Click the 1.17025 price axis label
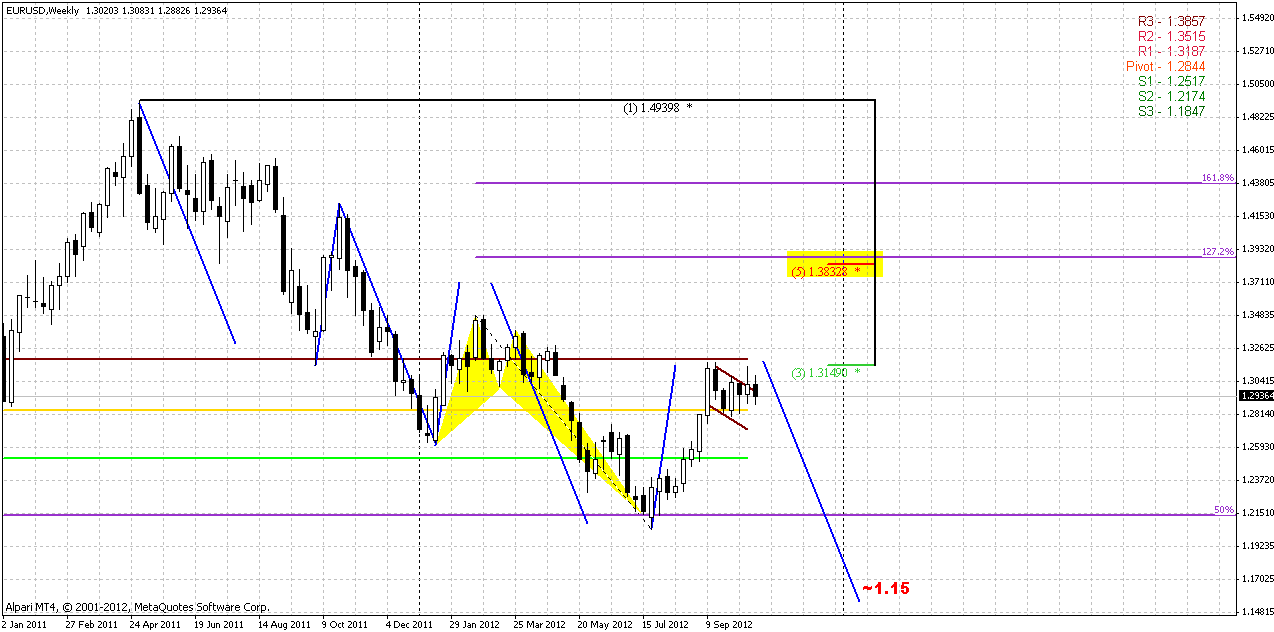Viewport: 1274px width, 632px height. click(x=1257, y=579)
